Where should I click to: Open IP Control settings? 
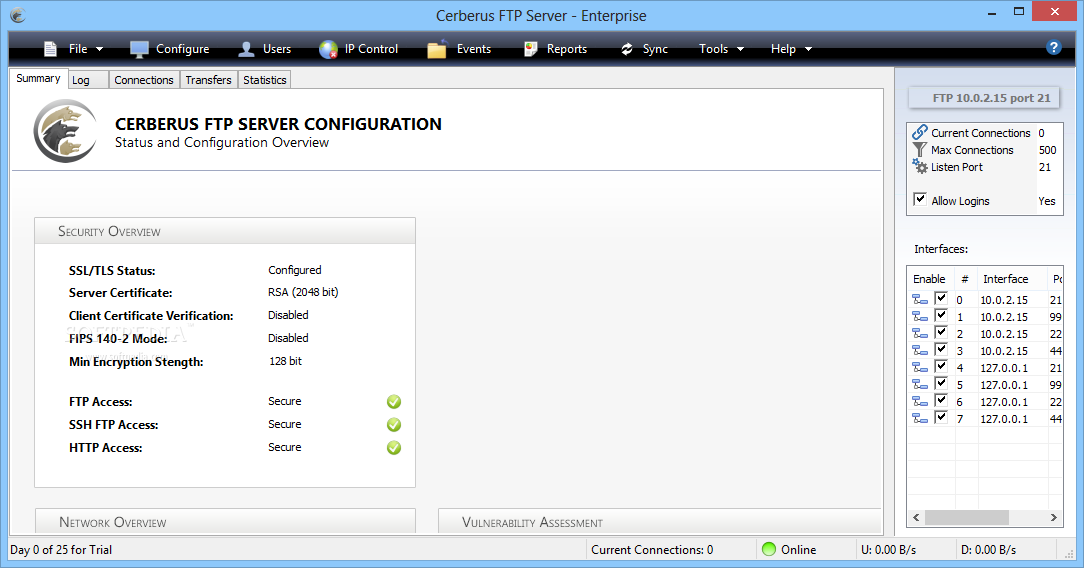click(x=359, y=49)
